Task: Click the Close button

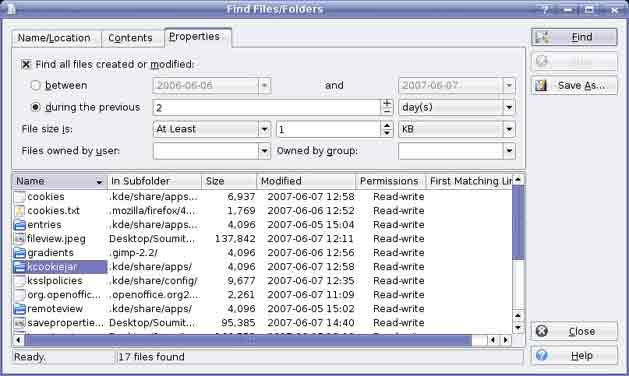Action: (x=574, y=331)
